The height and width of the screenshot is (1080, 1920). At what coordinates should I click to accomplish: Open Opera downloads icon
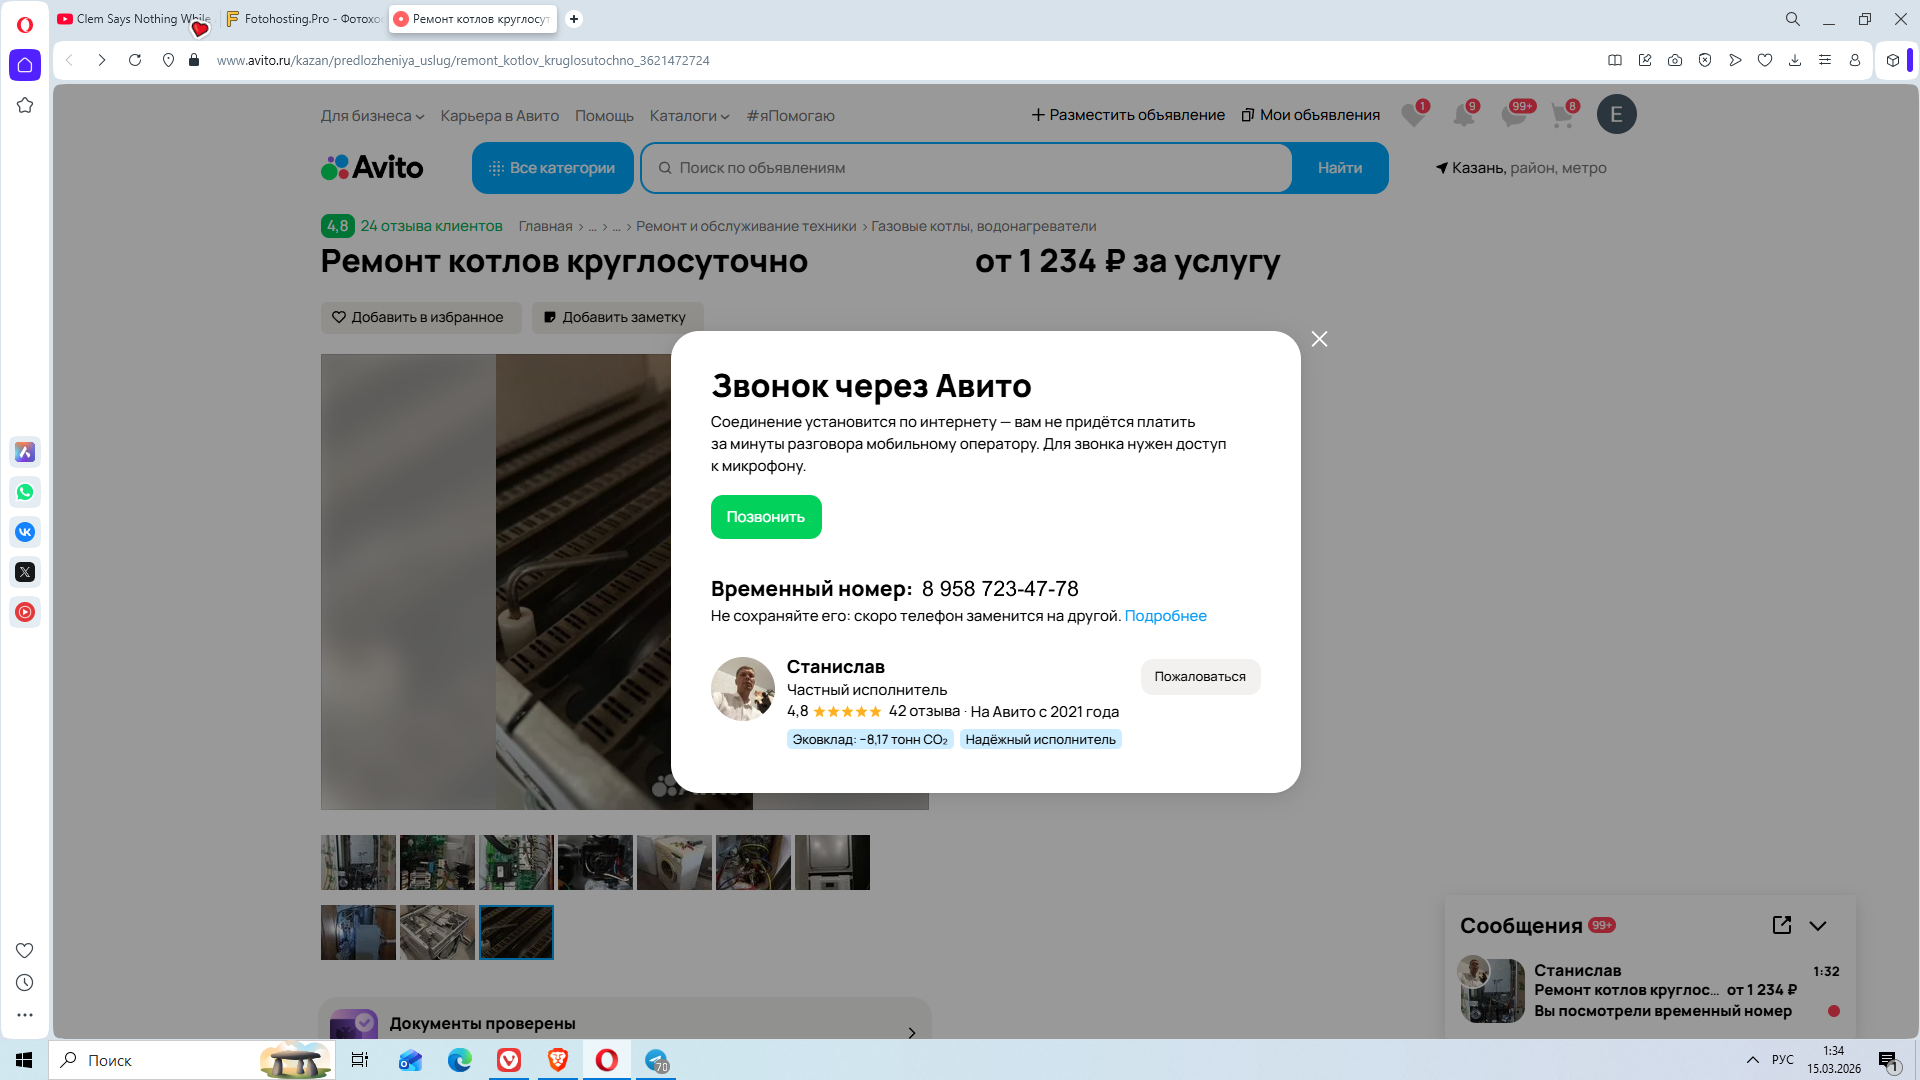[1795, 60]
